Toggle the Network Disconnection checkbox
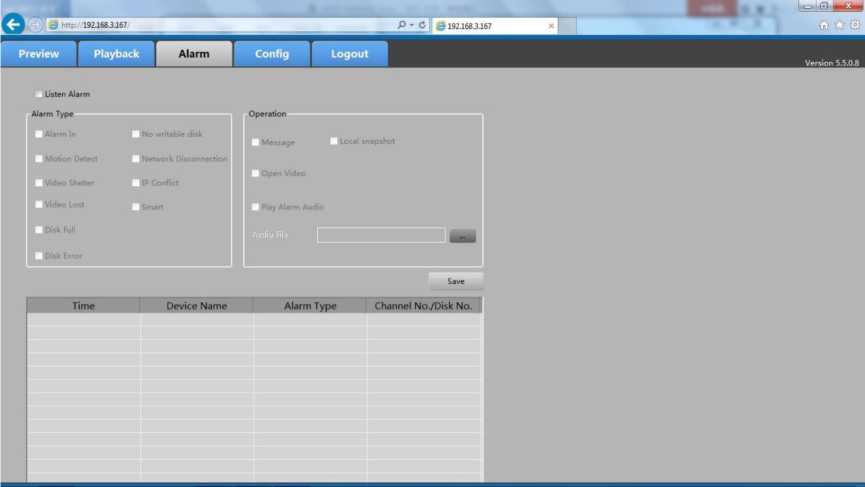Viewport: 865px width, 487px height. [x=136, y=159]
